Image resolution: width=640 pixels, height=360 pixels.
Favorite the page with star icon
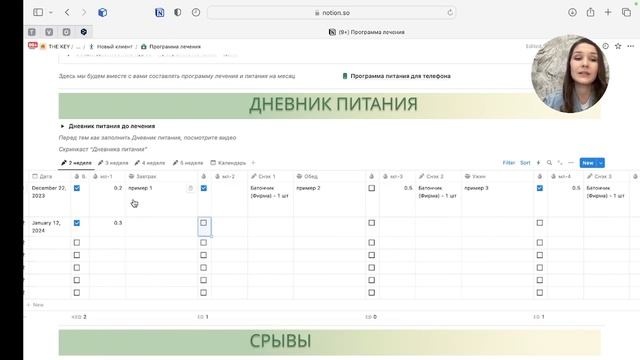(x=618, y=46)
